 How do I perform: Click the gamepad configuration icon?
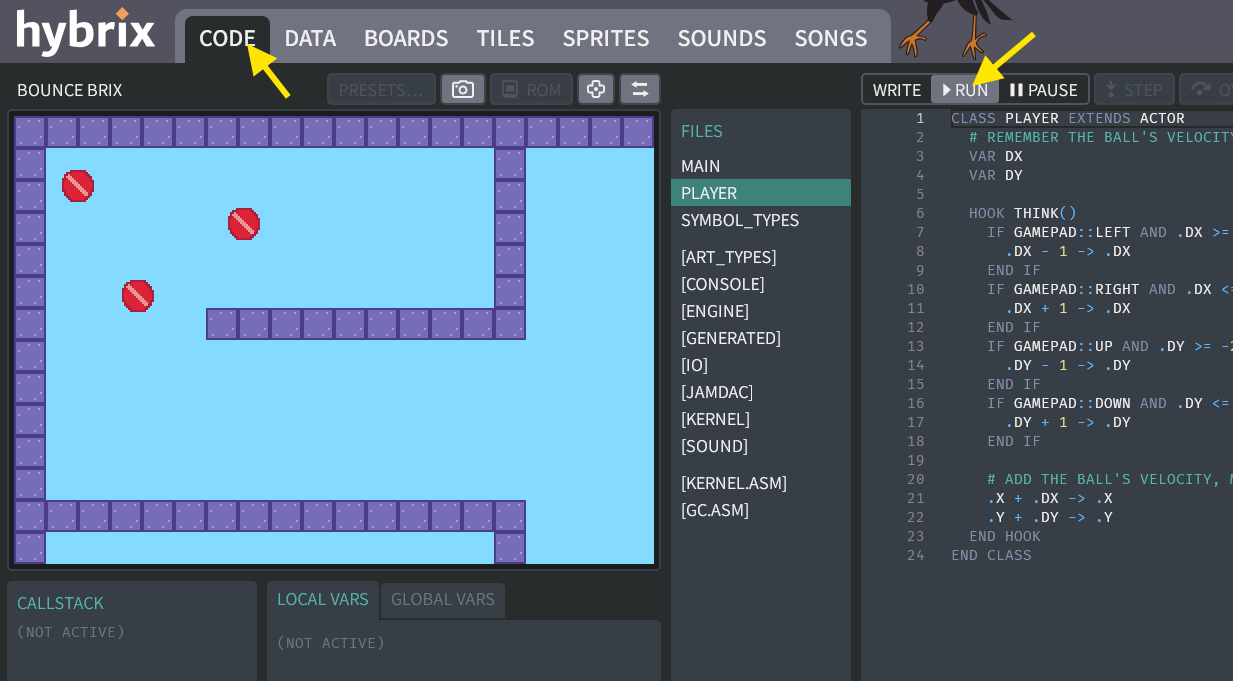(x=596, y=89)
